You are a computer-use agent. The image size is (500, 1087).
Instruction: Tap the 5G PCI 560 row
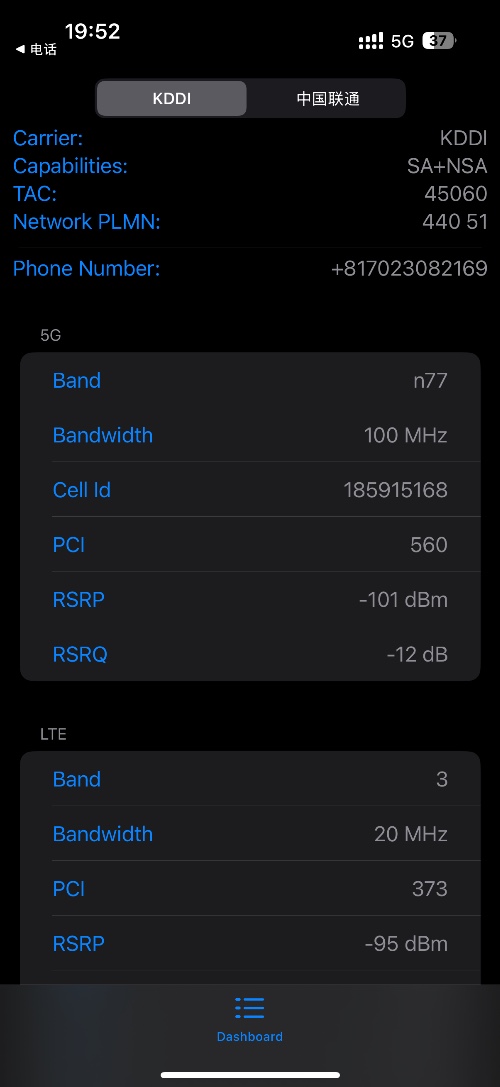tap(250, 544)
